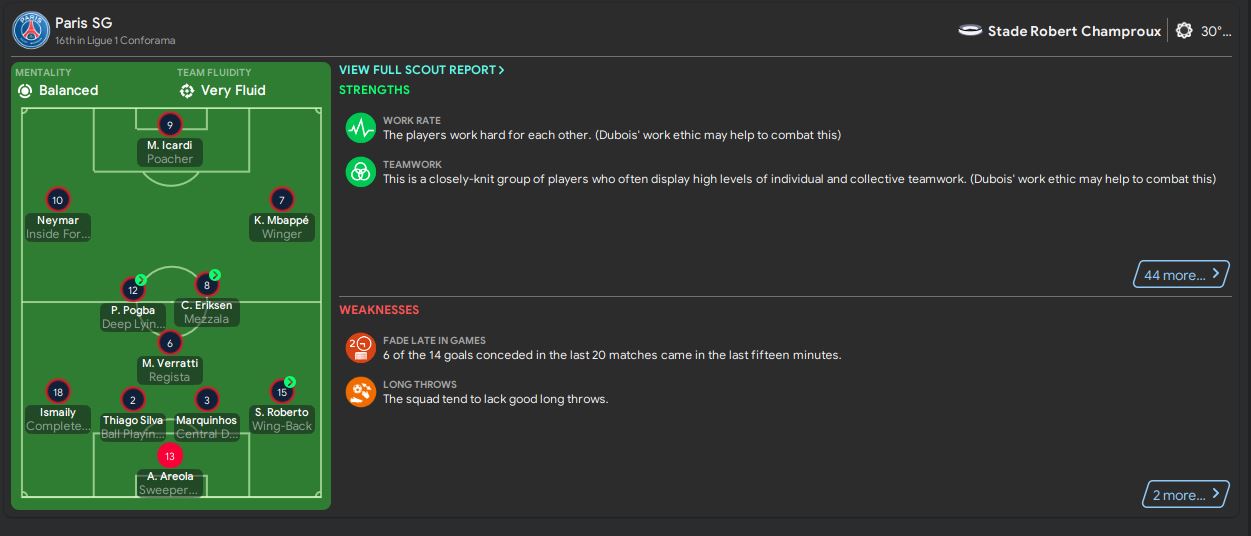Select Neymar's number 10 shirt

click(58, 200)
